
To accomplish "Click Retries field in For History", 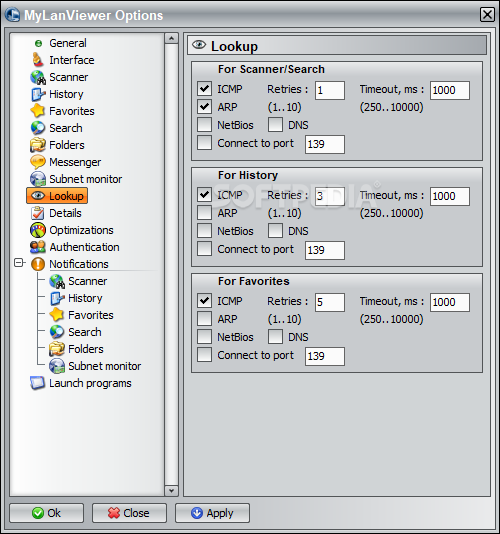I will coord(330,196).
